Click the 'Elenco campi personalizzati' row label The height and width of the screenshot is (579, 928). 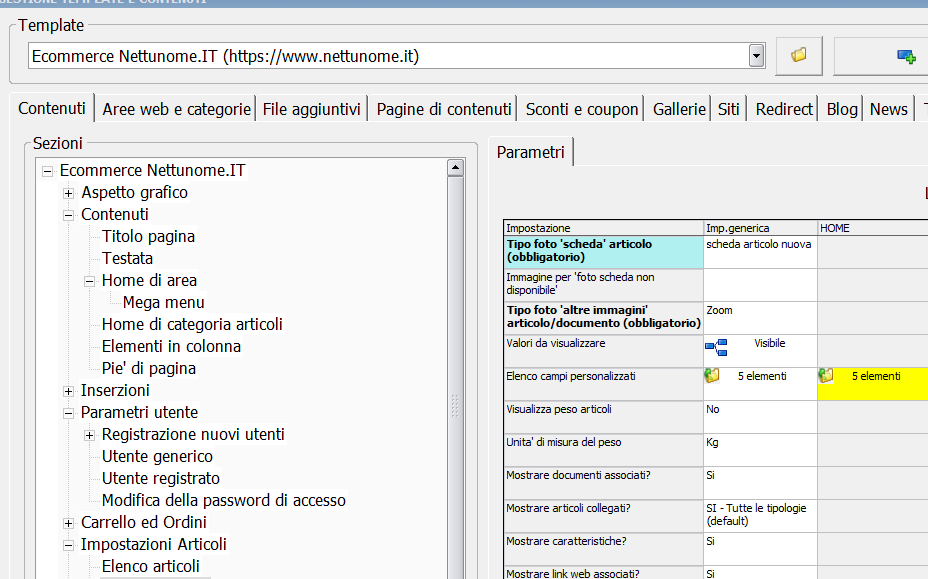point(603,384)
